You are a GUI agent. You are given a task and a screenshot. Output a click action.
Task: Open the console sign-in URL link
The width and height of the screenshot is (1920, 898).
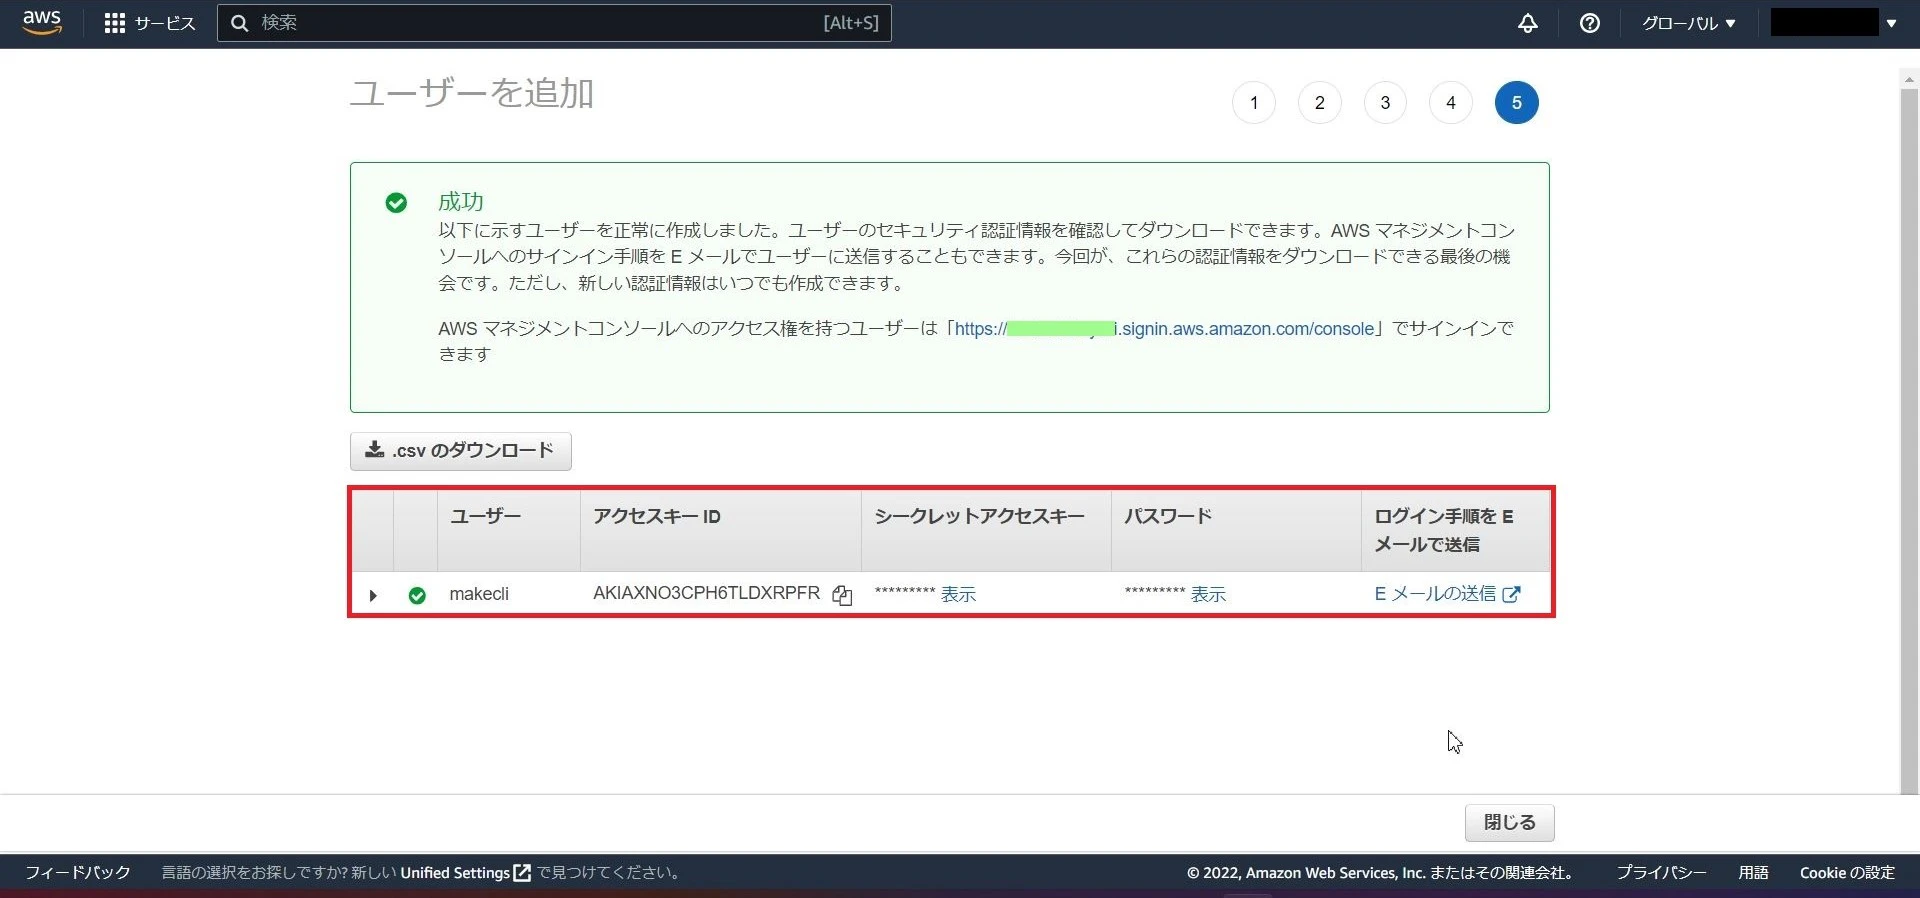[1165, 329]
